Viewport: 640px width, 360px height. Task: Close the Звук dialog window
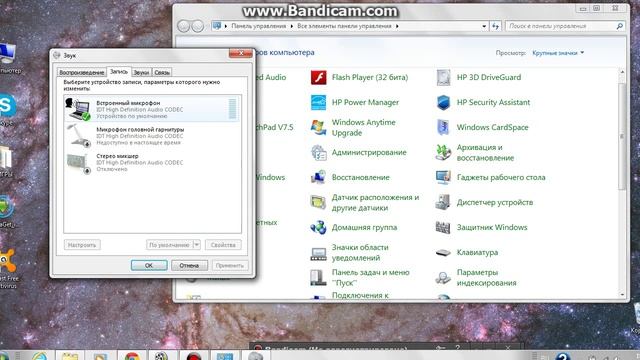pos(241,53)
